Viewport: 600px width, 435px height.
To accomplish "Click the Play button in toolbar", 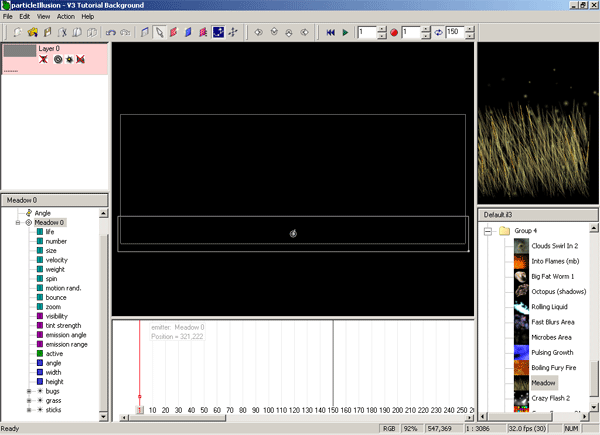I will coord(346,33).
